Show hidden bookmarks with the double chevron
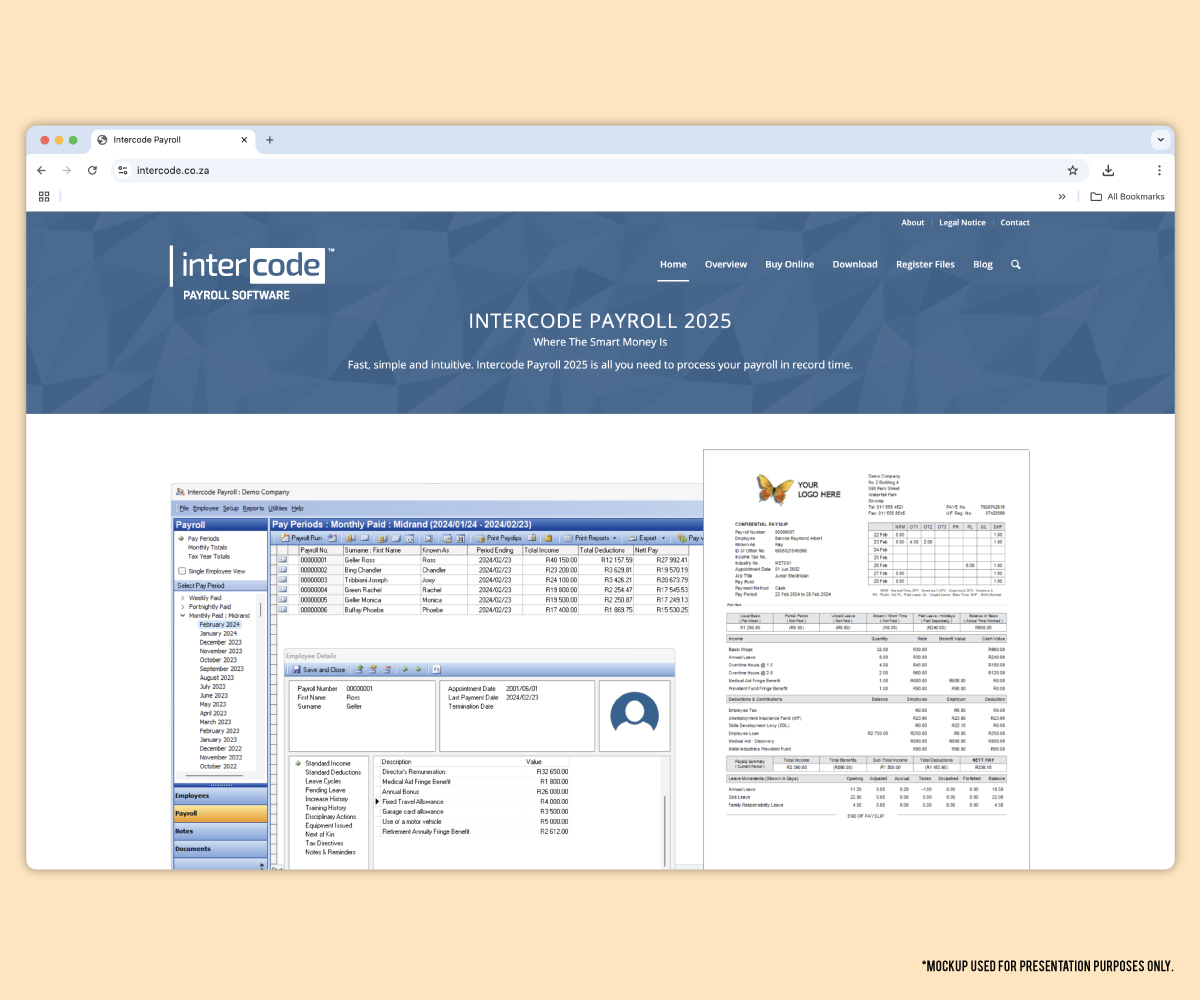Screen dimensions: 1200x1000 [x=1062, y=197]
